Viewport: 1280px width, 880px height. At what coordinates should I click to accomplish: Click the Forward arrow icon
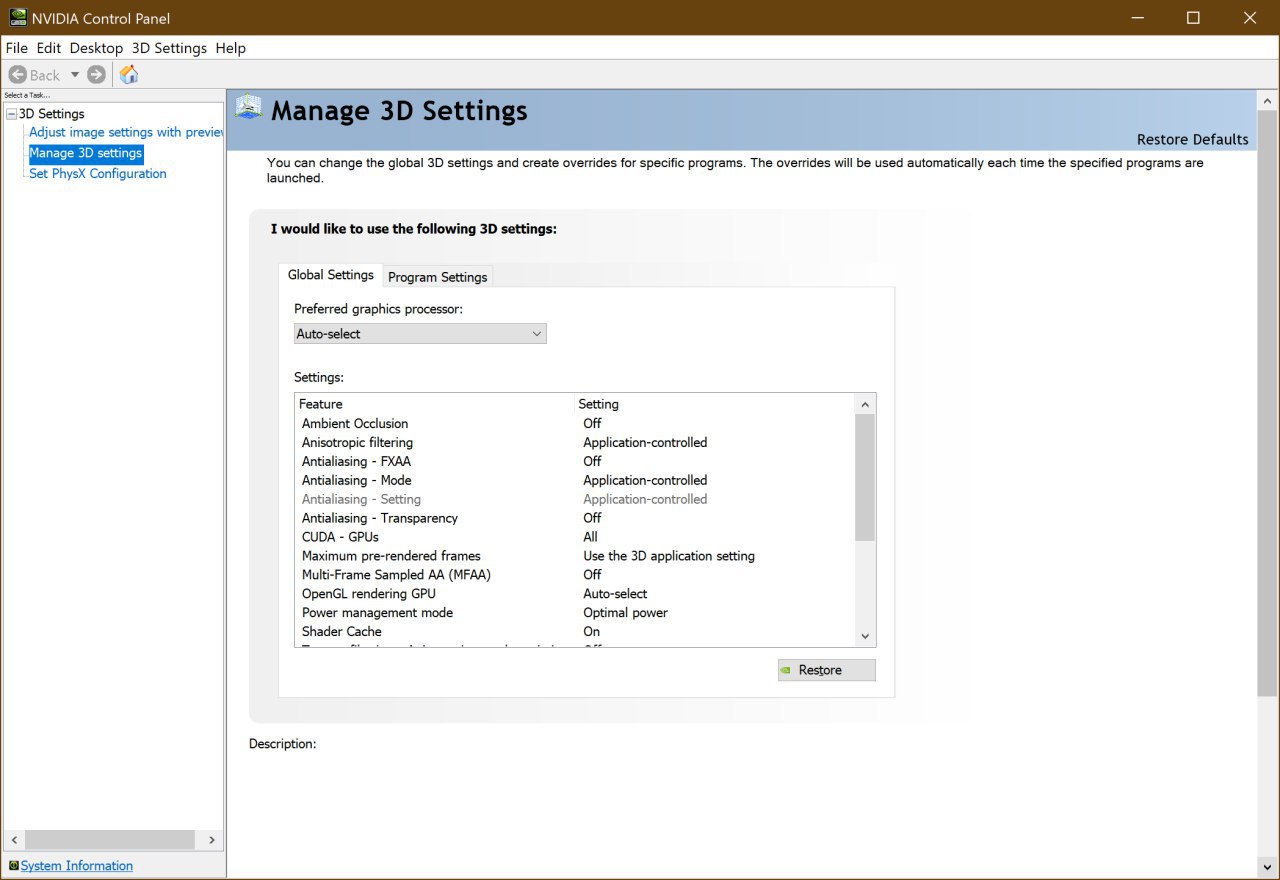96,75
